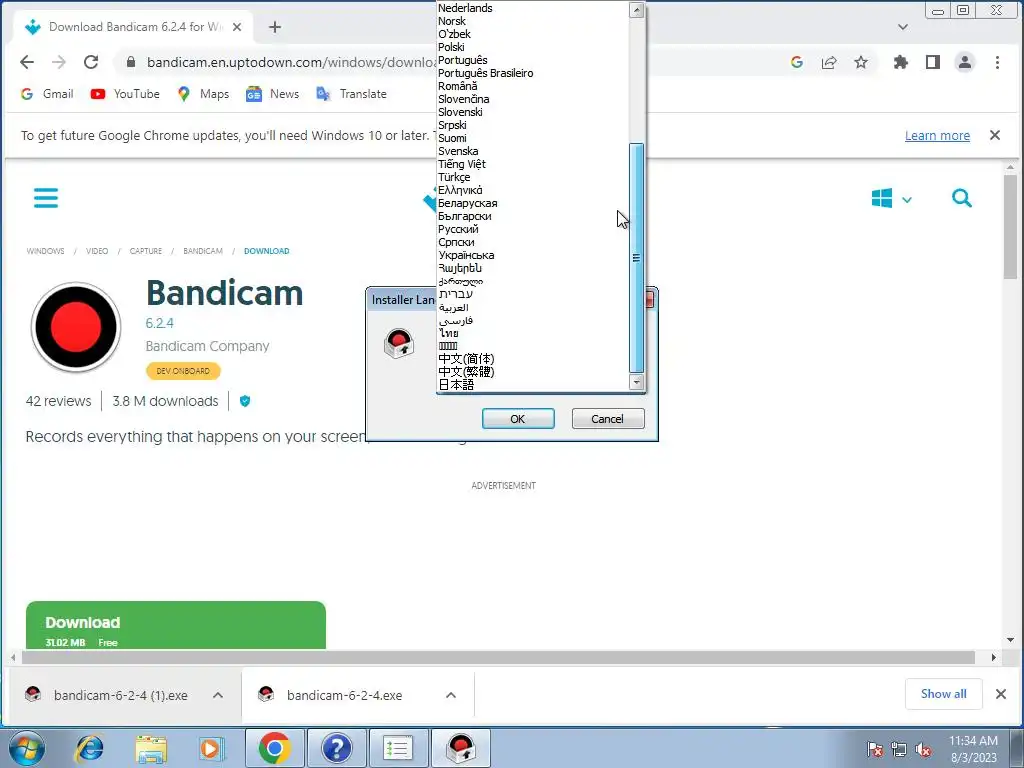Open the Windows Start menu
Viewport: 1024px width, 768px height.
click(x=27, y=748)
